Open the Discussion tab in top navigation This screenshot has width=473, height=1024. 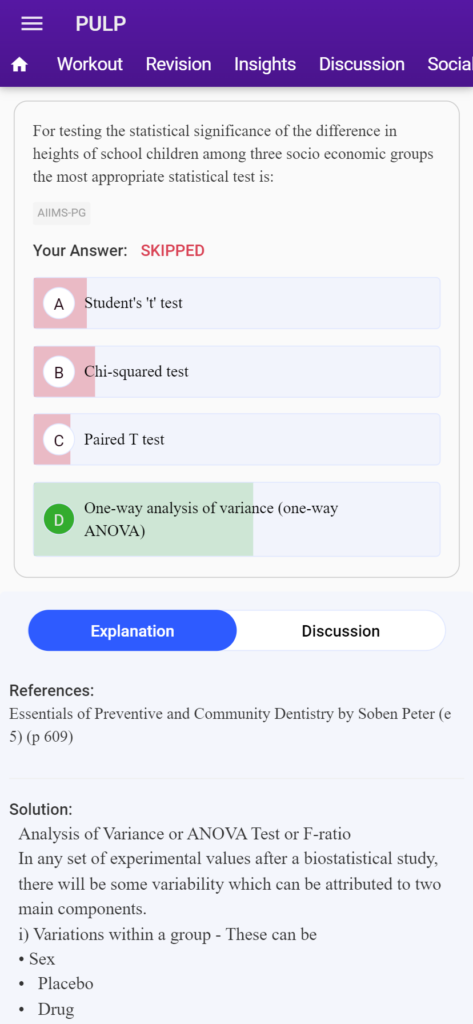(361, 64)
